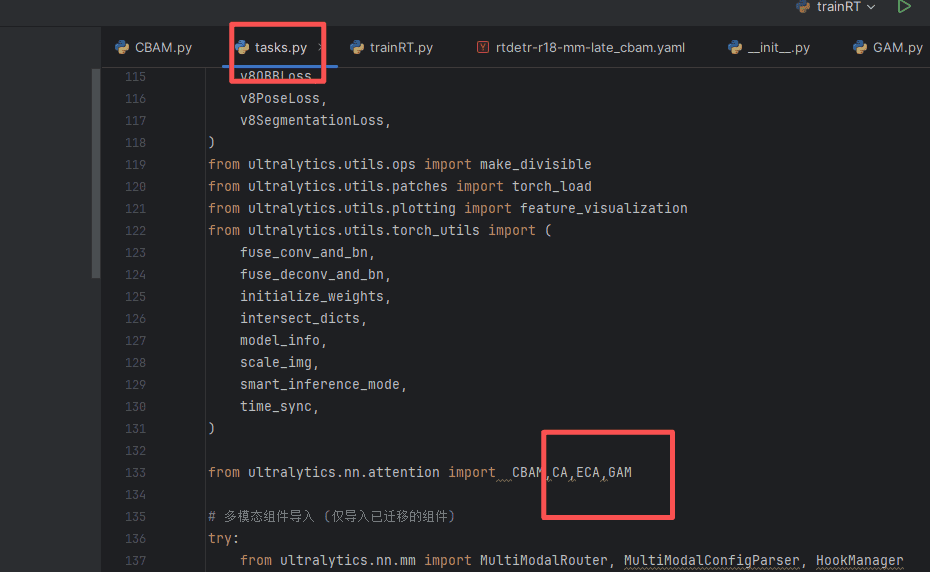Image resolution: width=930 pixels, height=572 pixels.
Task: Click line number 133 in the gutter
Action: (x=134, y=472)
